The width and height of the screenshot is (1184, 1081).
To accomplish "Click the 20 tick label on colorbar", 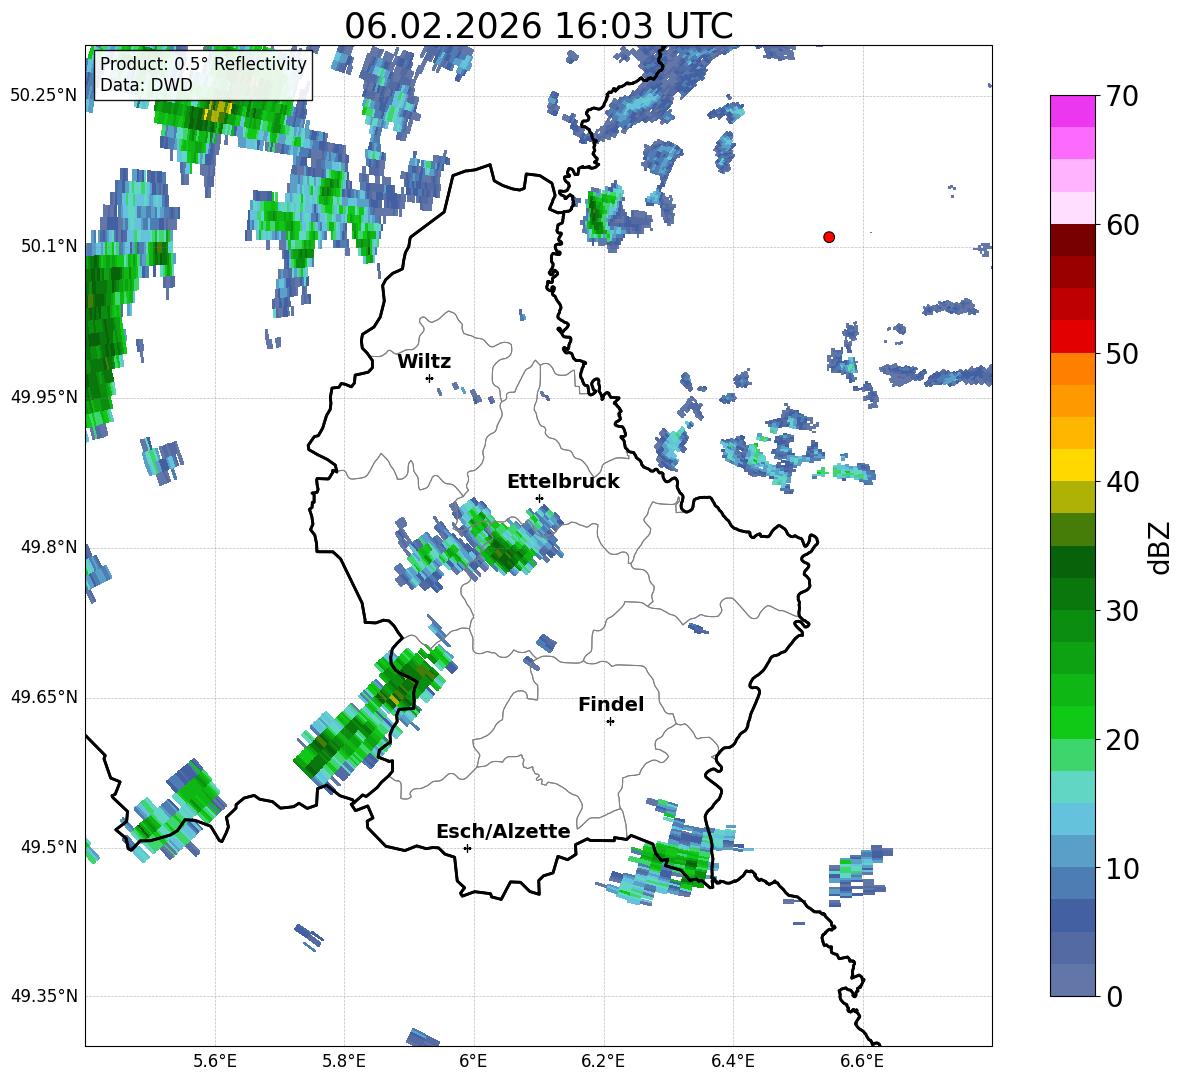I will (x=1121, y=740).
